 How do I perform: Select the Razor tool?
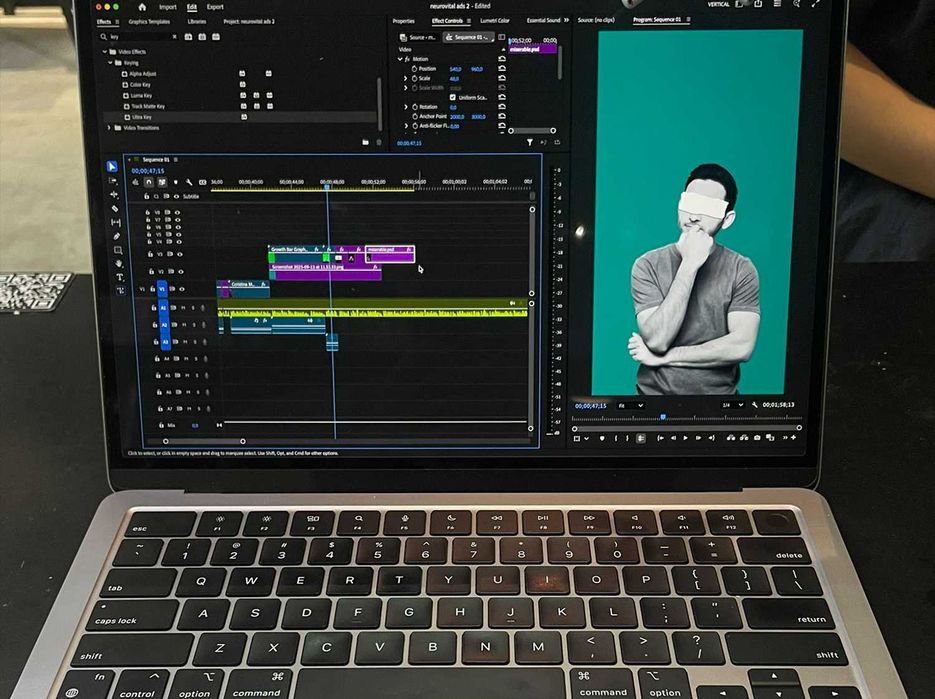115,209
